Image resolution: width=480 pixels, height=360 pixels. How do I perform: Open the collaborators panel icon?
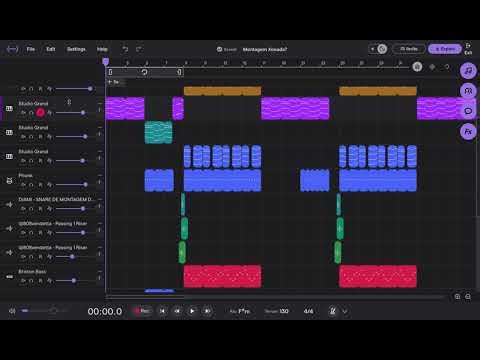[468, 91]
